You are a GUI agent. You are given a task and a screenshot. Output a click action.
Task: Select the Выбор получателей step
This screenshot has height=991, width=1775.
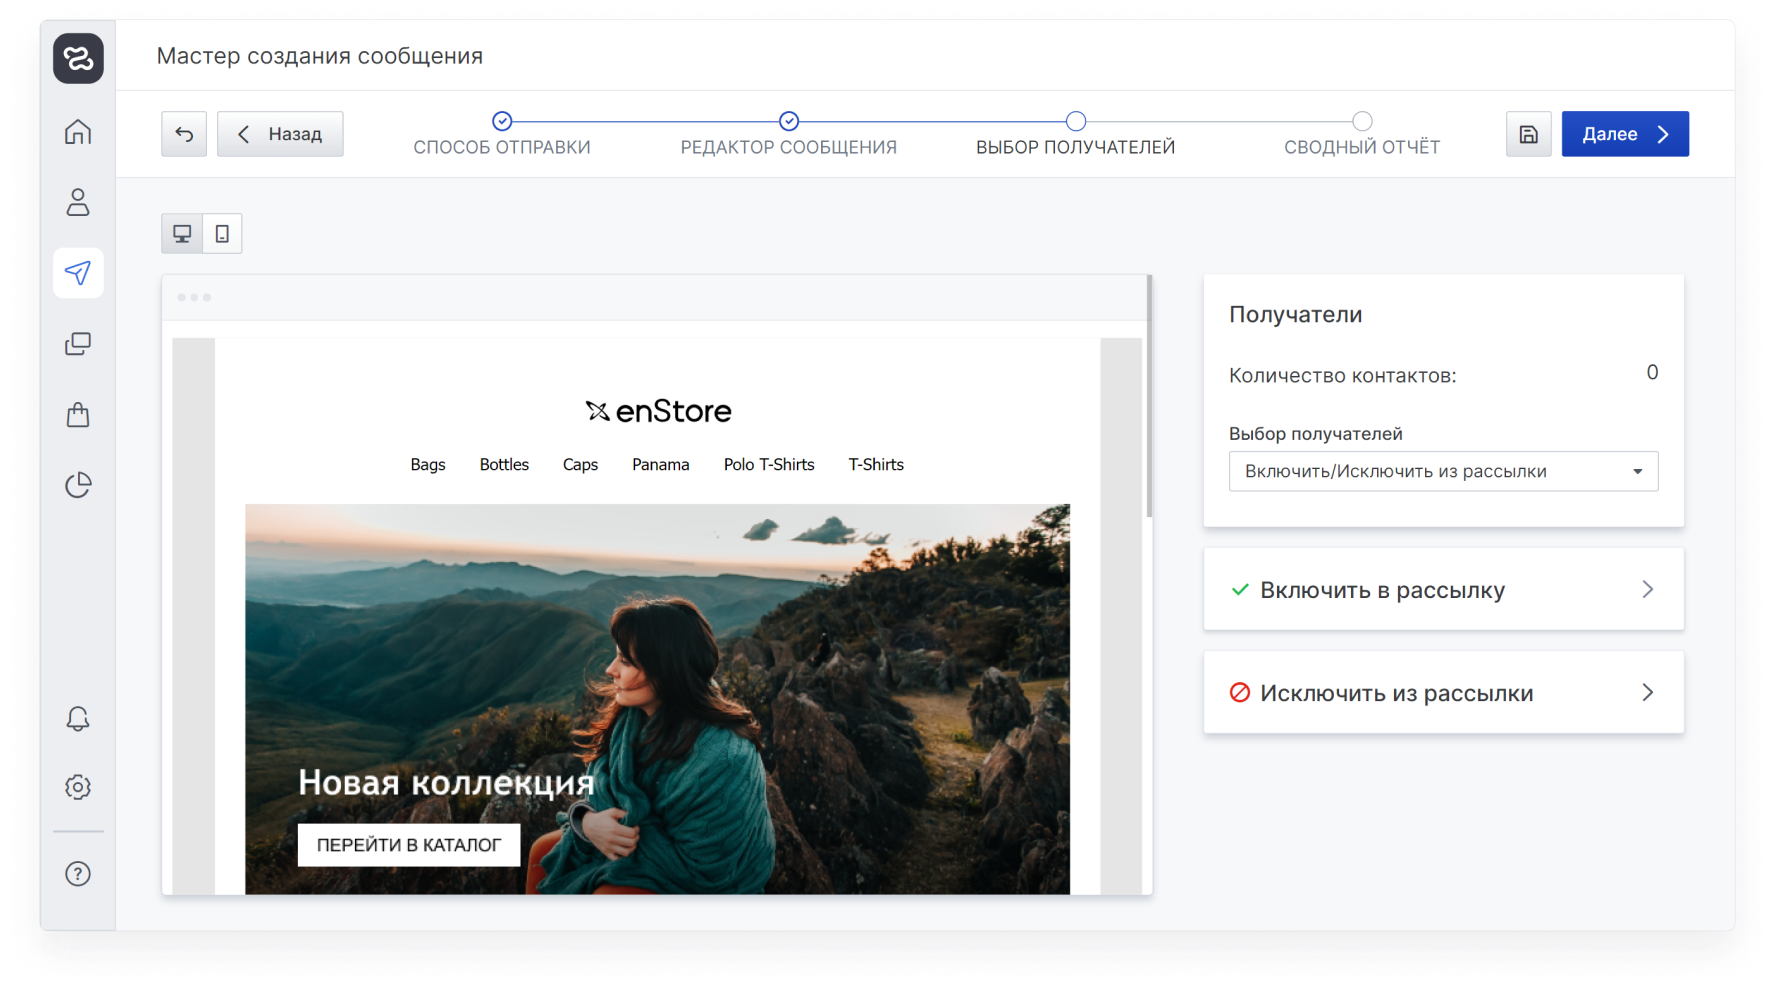click(x=1076, y=134)
